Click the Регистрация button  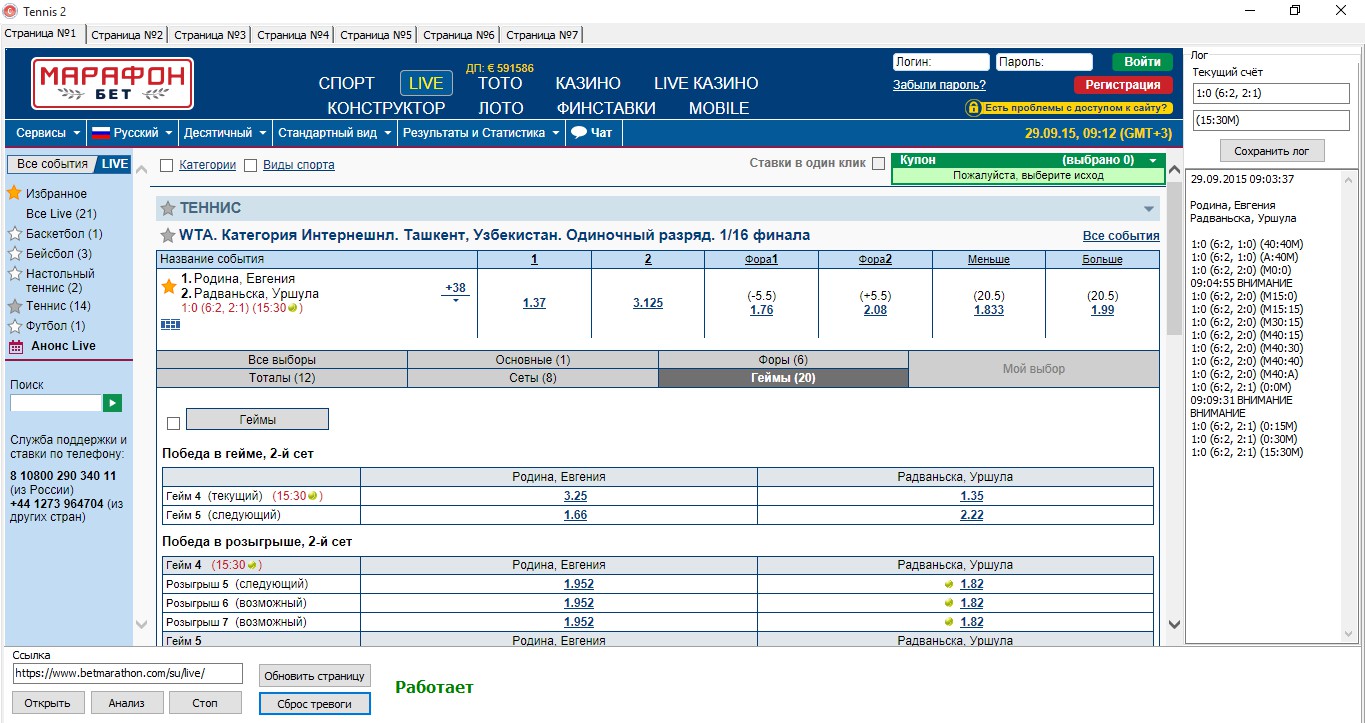[x=1123, y=85]
